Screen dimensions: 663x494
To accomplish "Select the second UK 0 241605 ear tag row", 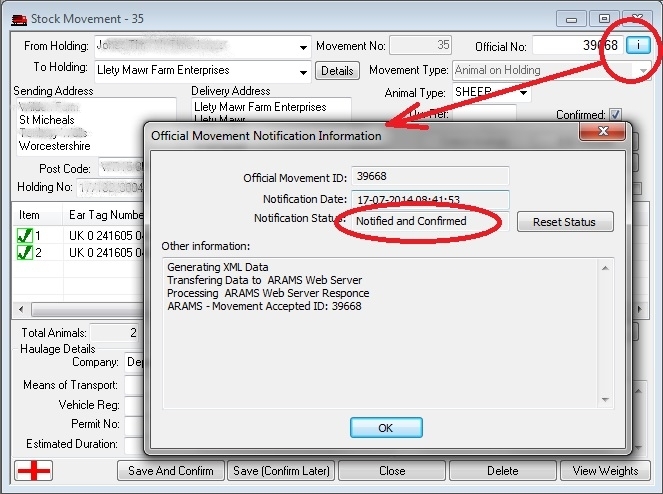I will (x=106, y=252).
